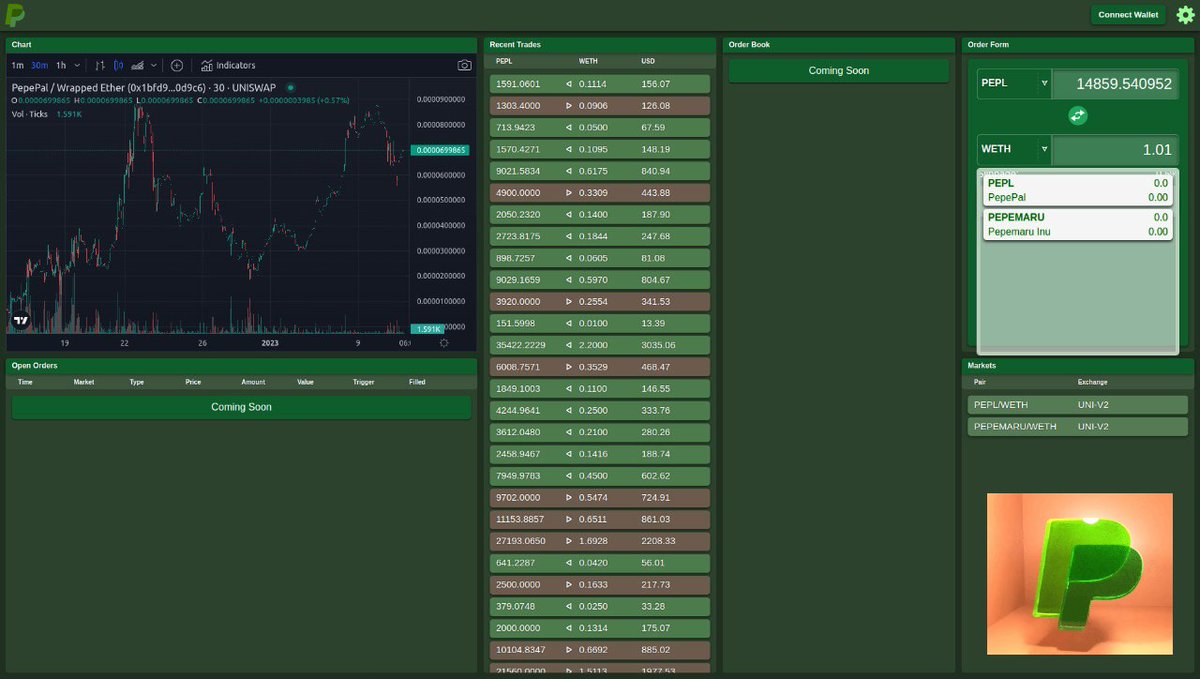
Task: Click Coming Soon in the Order Book panel
Action: pos(839,71)
